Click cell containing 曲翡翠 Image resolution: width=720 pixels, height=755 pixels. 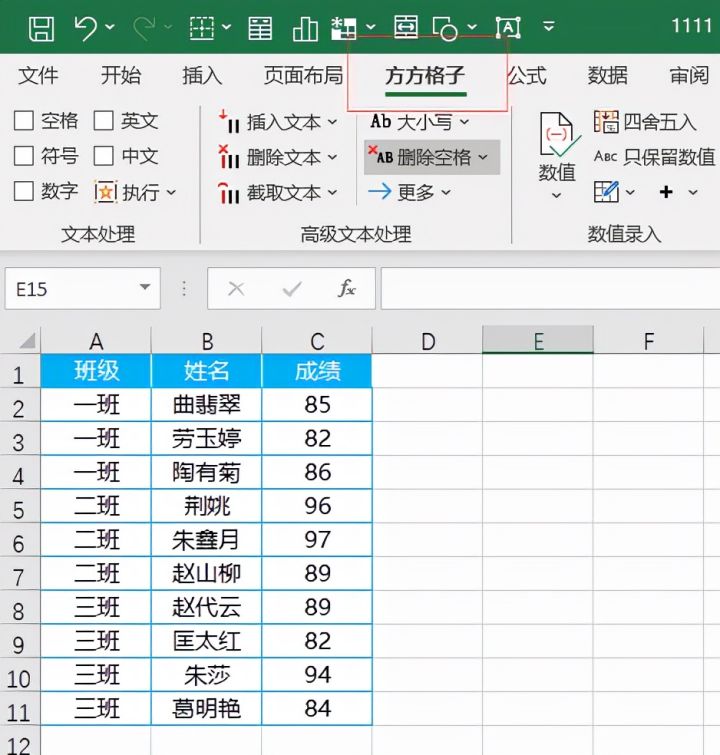point(207,405)
